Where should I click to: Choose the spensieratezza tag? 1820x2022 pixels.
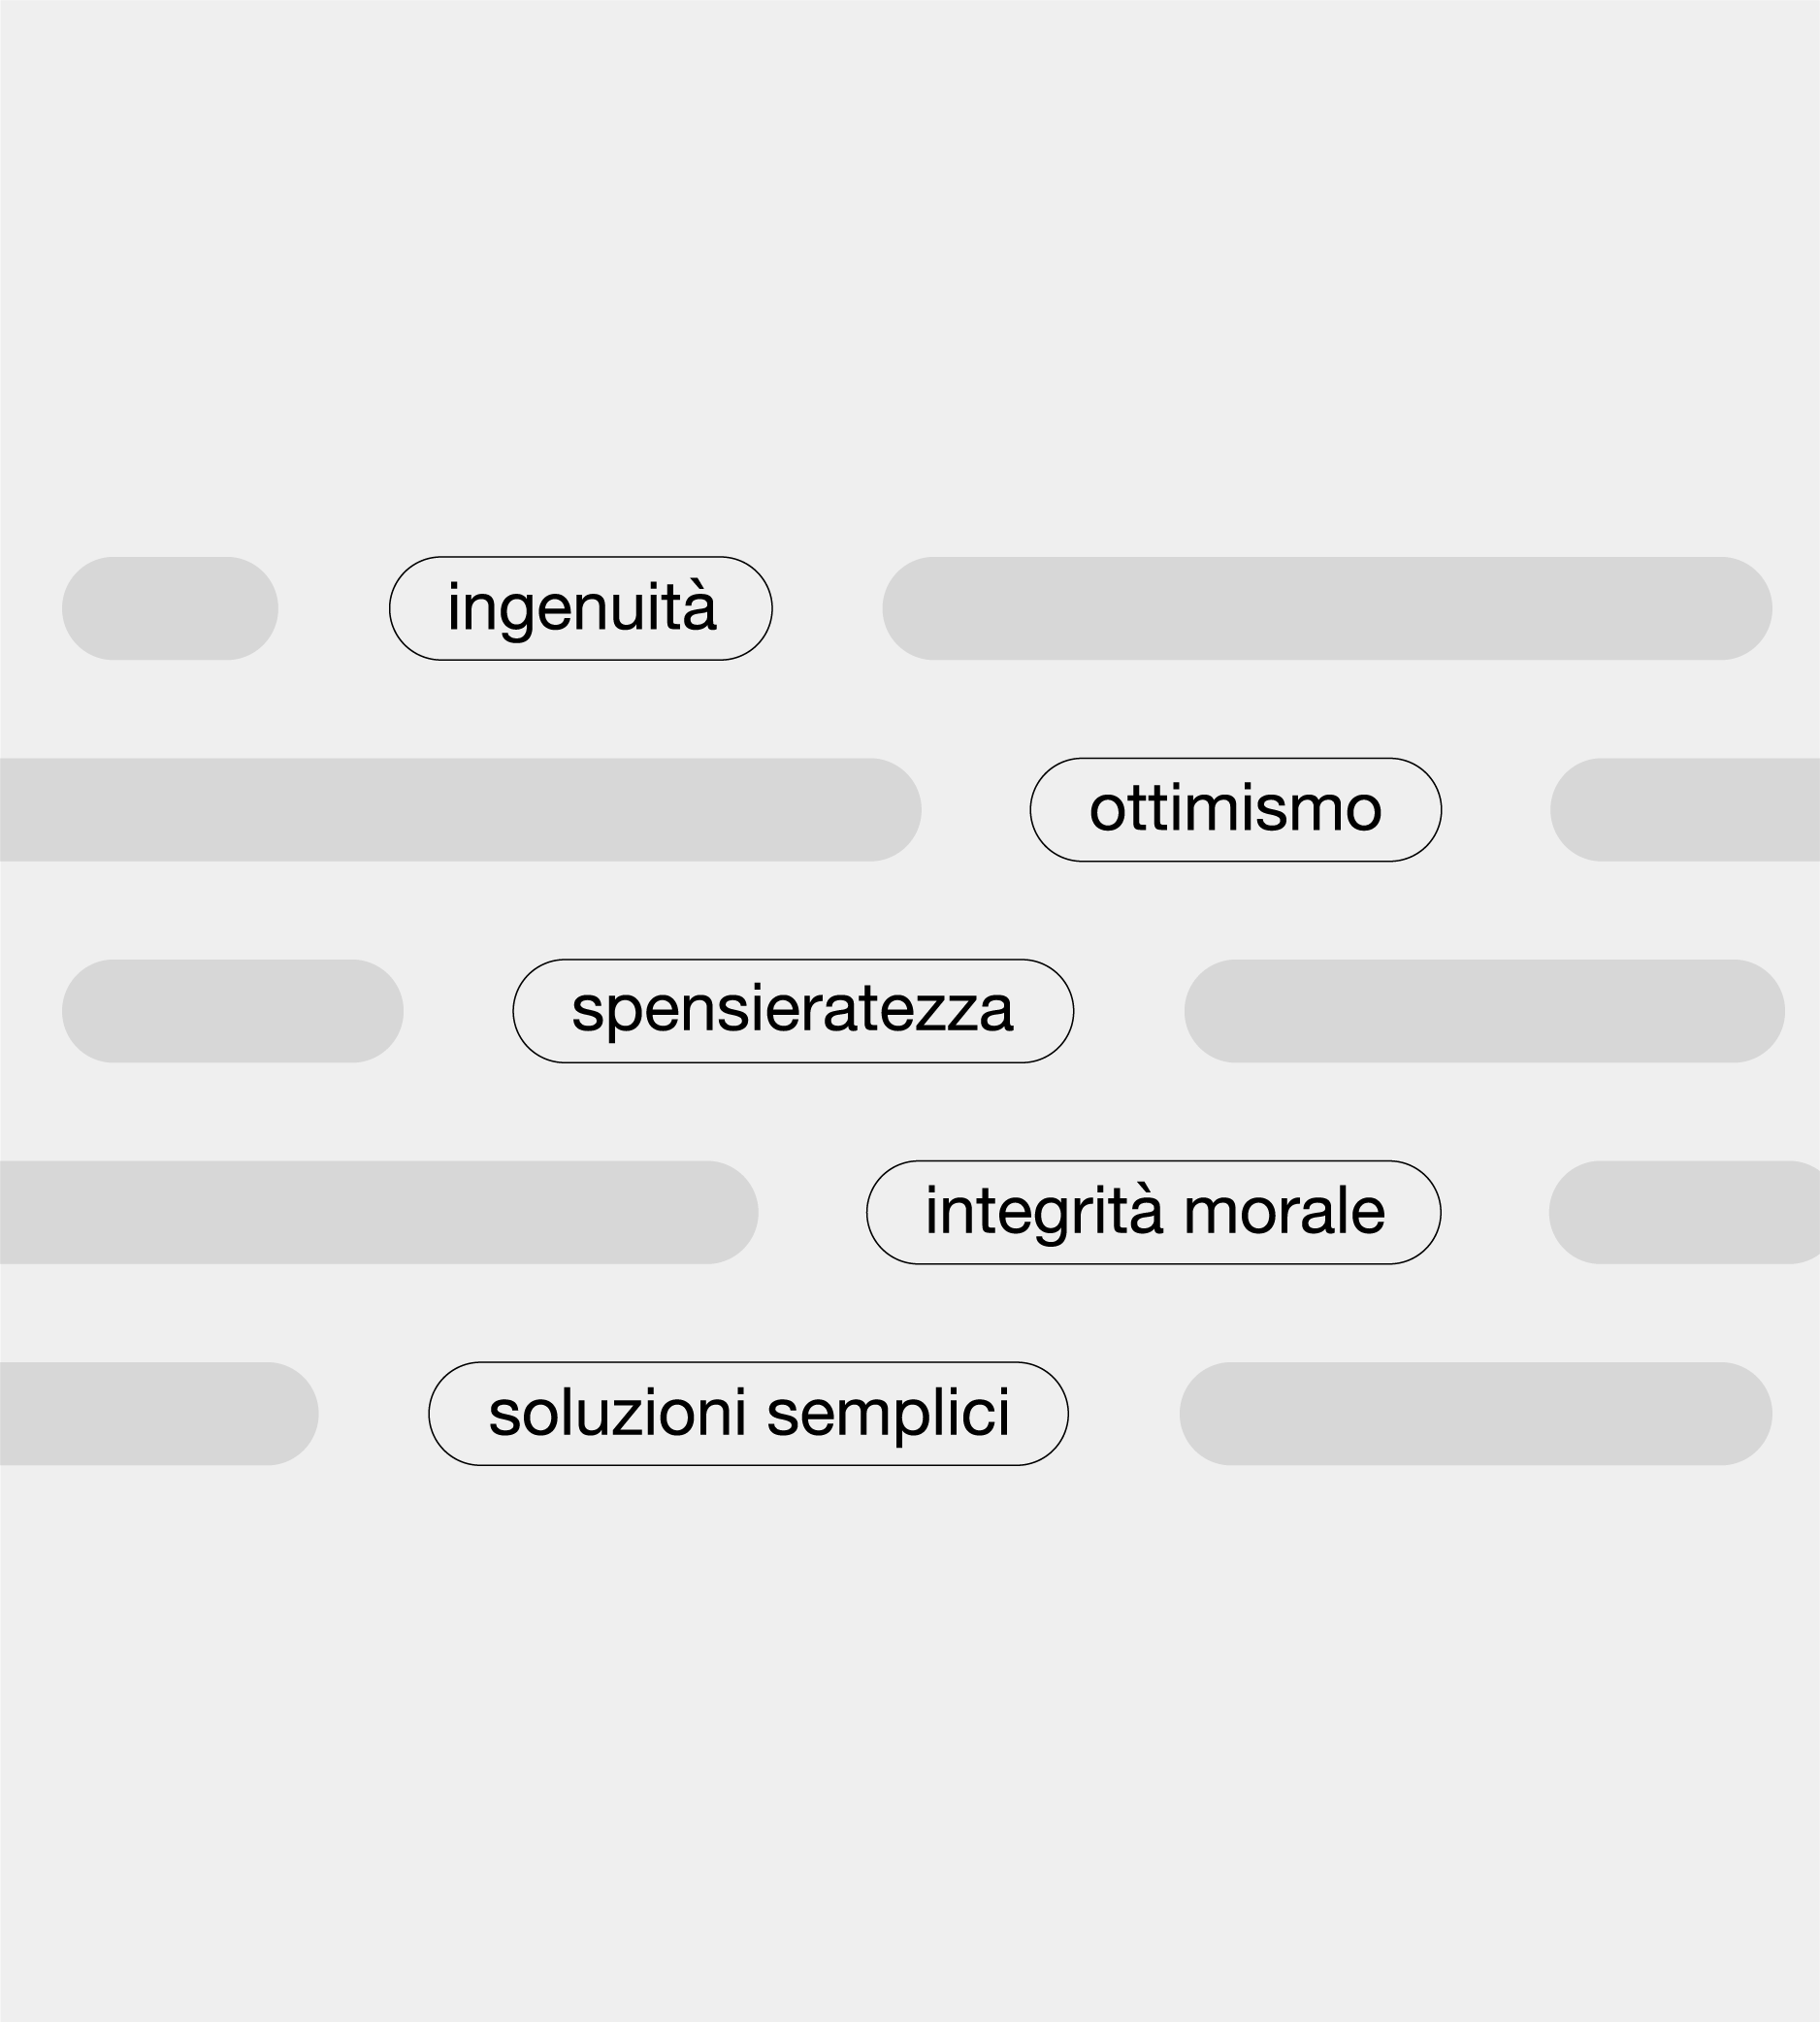click(x=793, y=1011)
